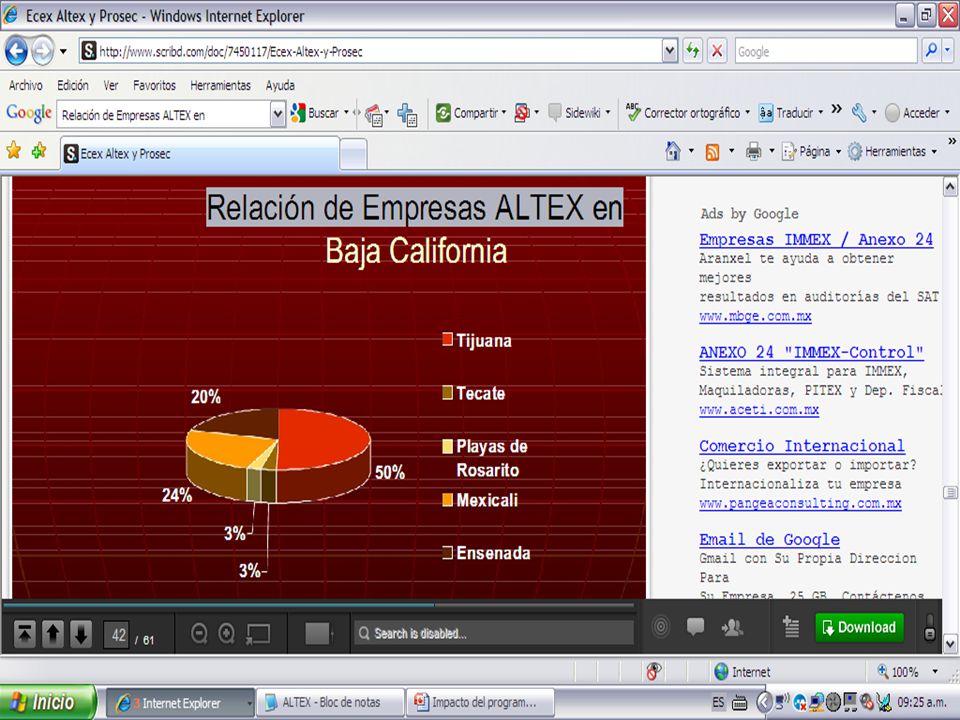The image size is (960, 720).
Task: Open the Inicio start menu
Action: tap(48, 702)
